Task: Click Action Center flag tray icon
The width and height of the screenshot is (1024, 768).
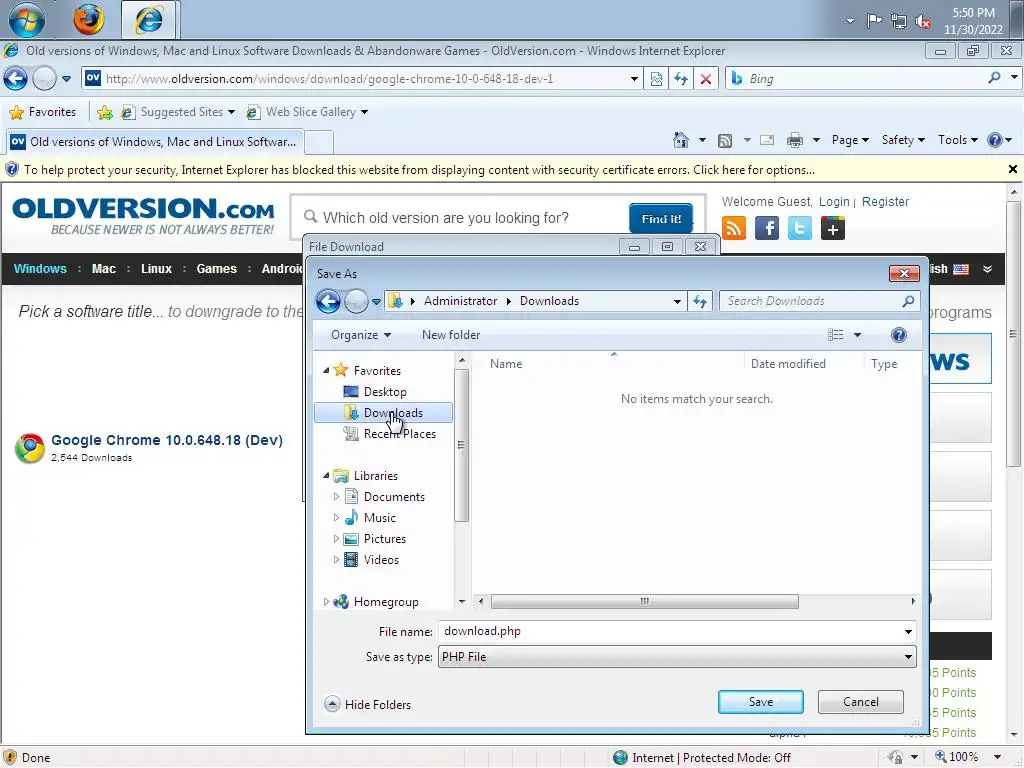Action: [x=874, y=21]
